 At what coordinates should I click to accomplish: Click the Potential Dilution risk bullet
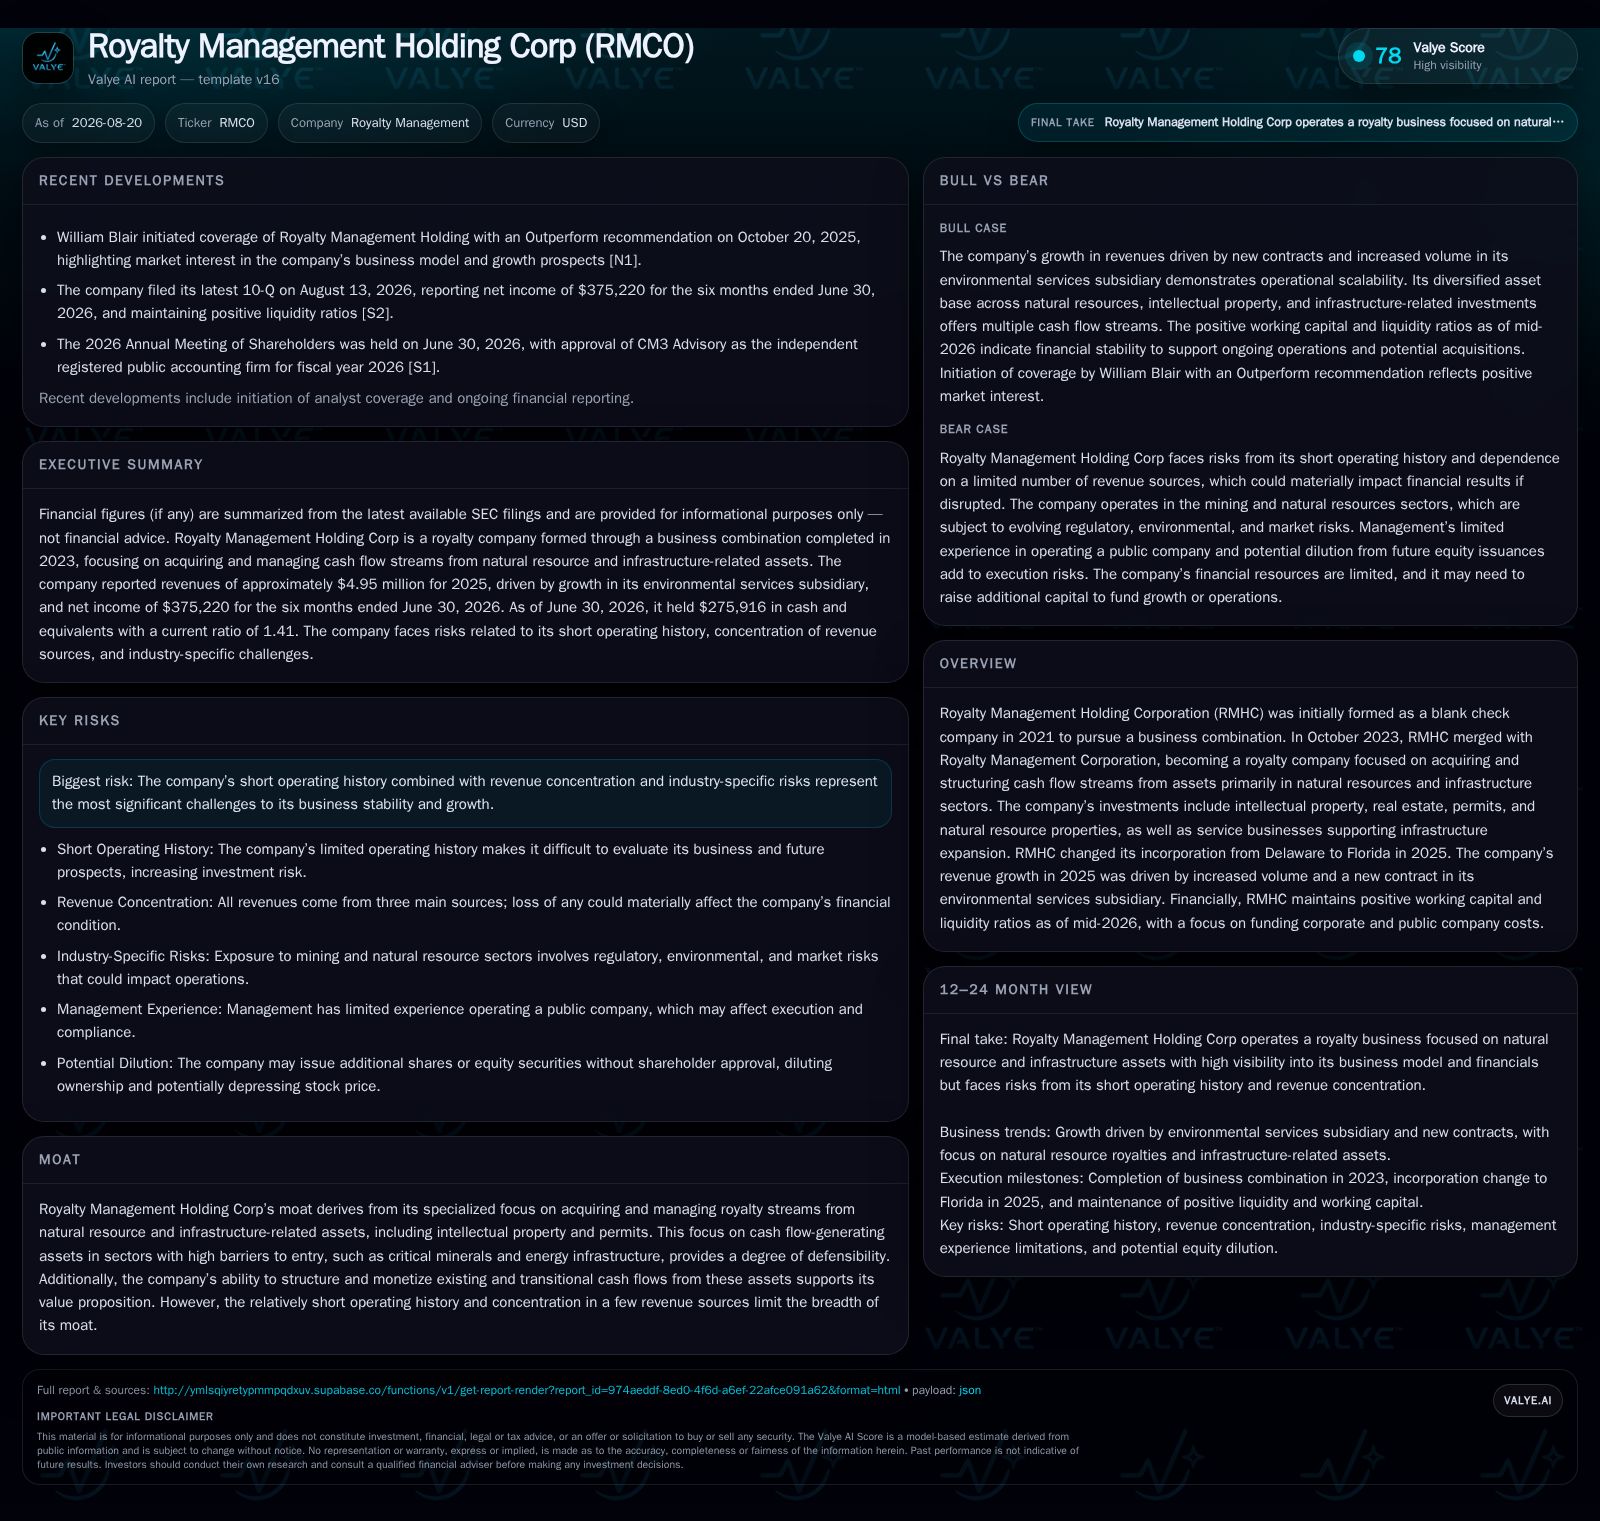tap(445, 1075)
